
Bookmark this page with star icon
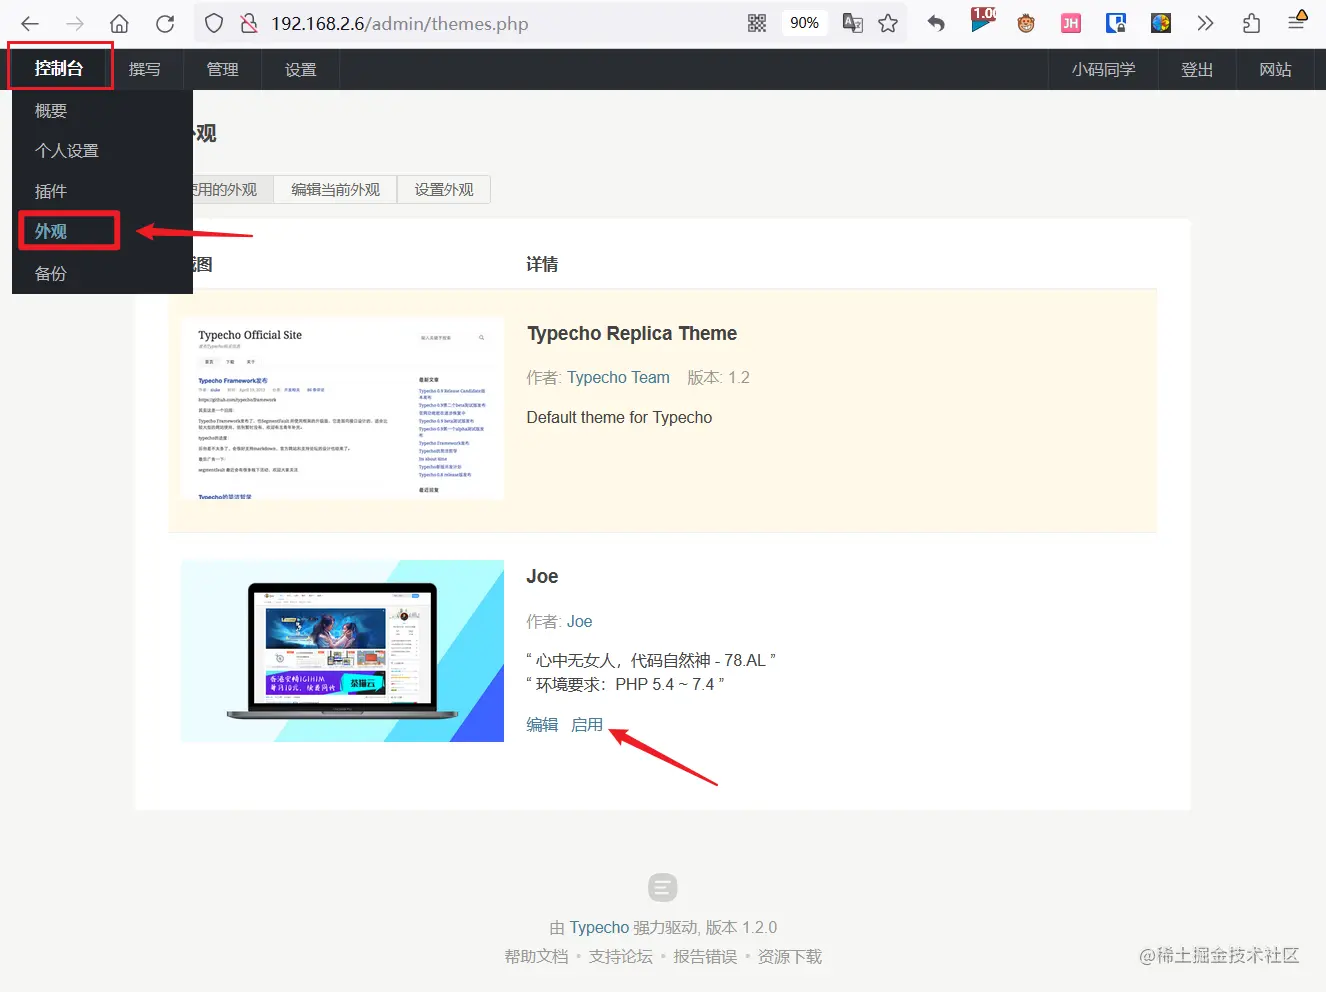(x=888, y=23)
